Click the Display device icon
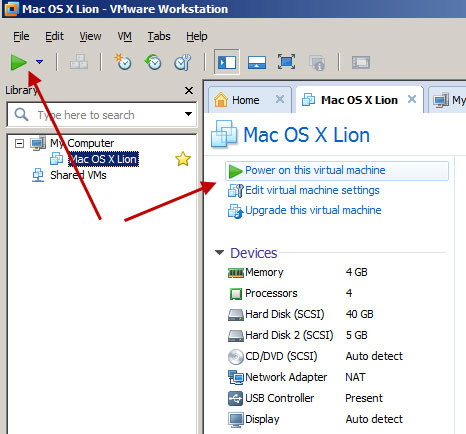Image resolution: width=466 pixels, height=434 pixels. tap(236, 420)
